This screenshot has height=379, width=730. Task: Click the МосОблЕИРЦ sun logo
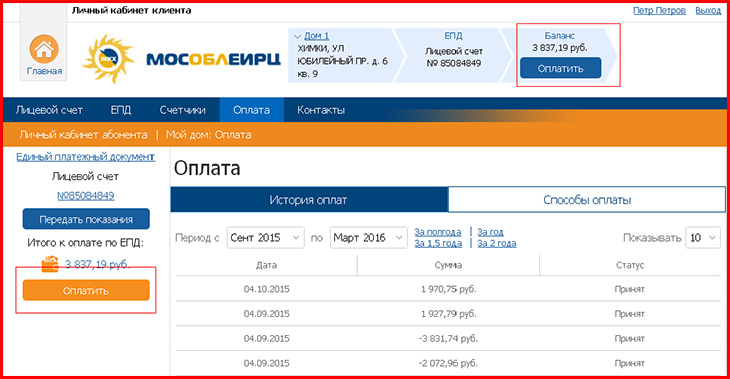click(x=108, y=59)
